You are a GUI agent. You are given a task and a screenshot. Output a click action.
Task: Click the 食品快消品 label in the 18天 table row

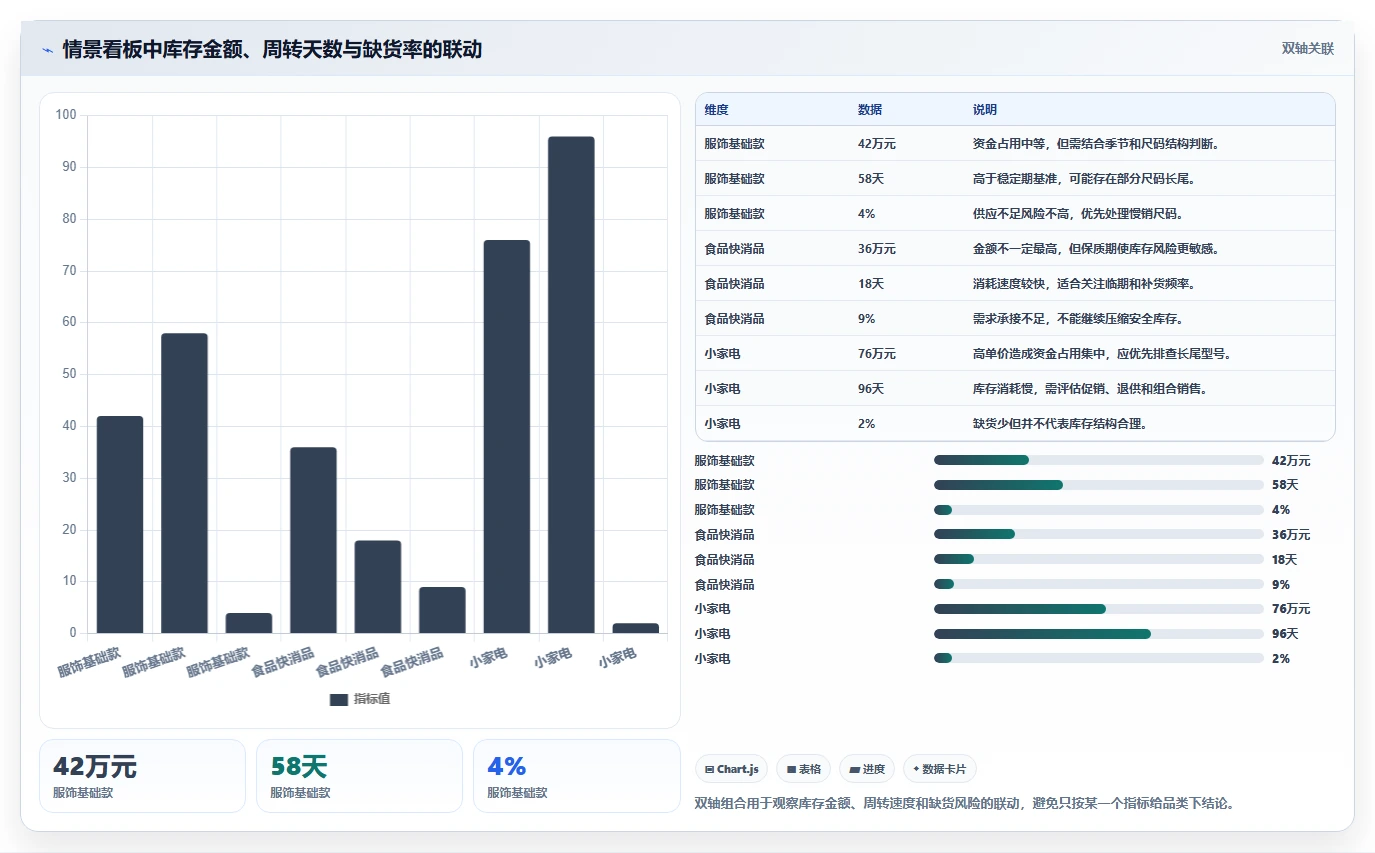tap(734, 284)
